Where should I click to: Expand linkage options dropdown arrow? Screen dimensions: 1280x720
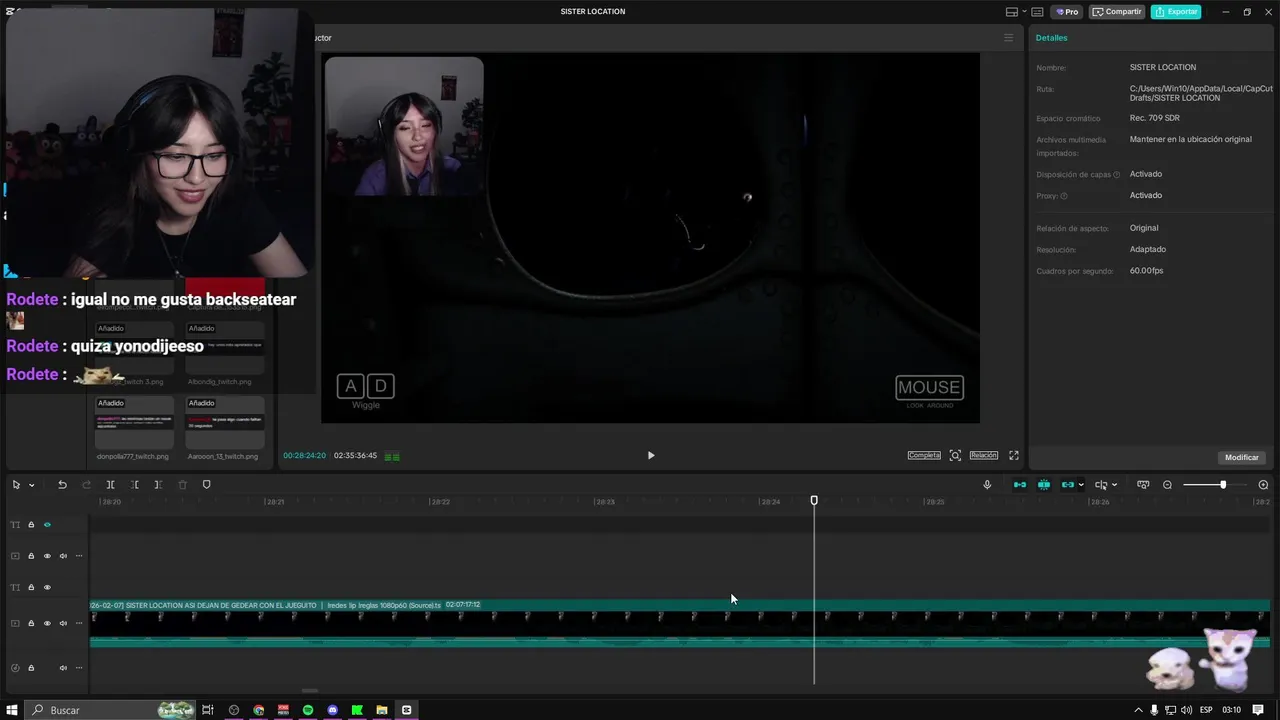tap(1081, 485)
